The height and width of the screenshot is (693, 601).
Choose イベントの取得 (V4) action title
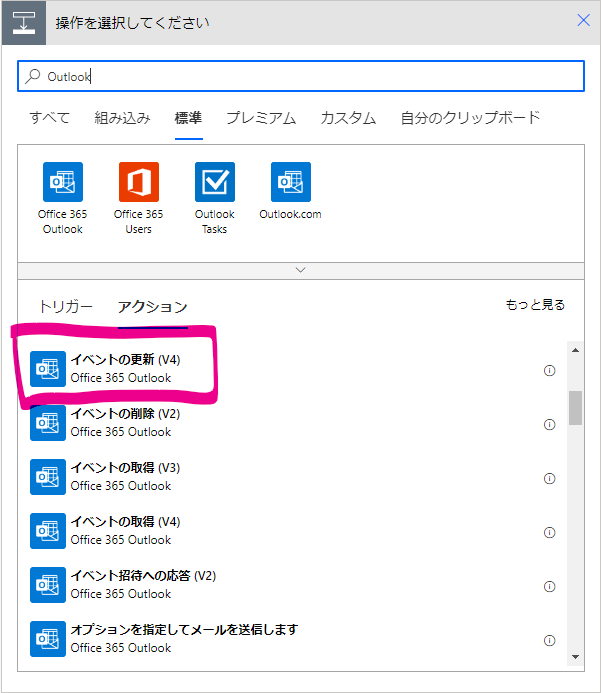pos(126,522)
